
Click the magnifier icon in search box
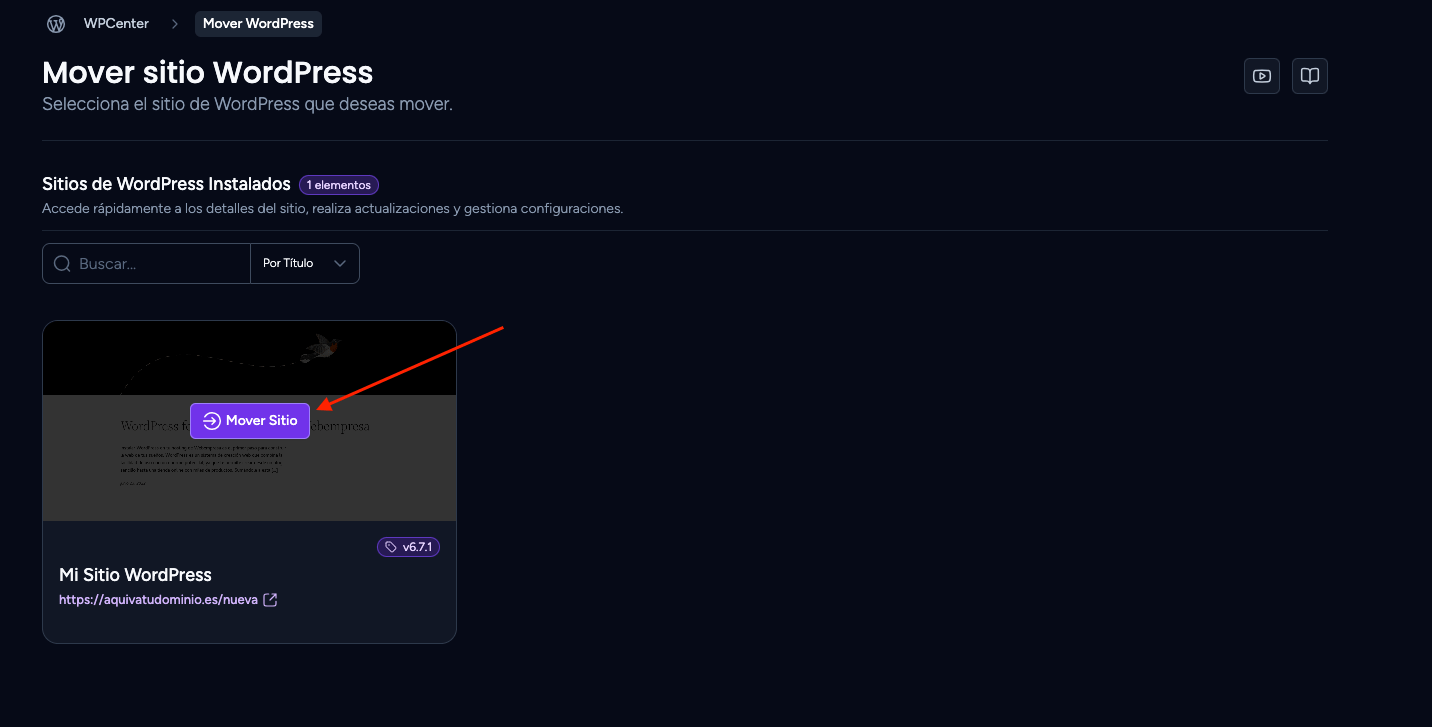pos(62,264)
